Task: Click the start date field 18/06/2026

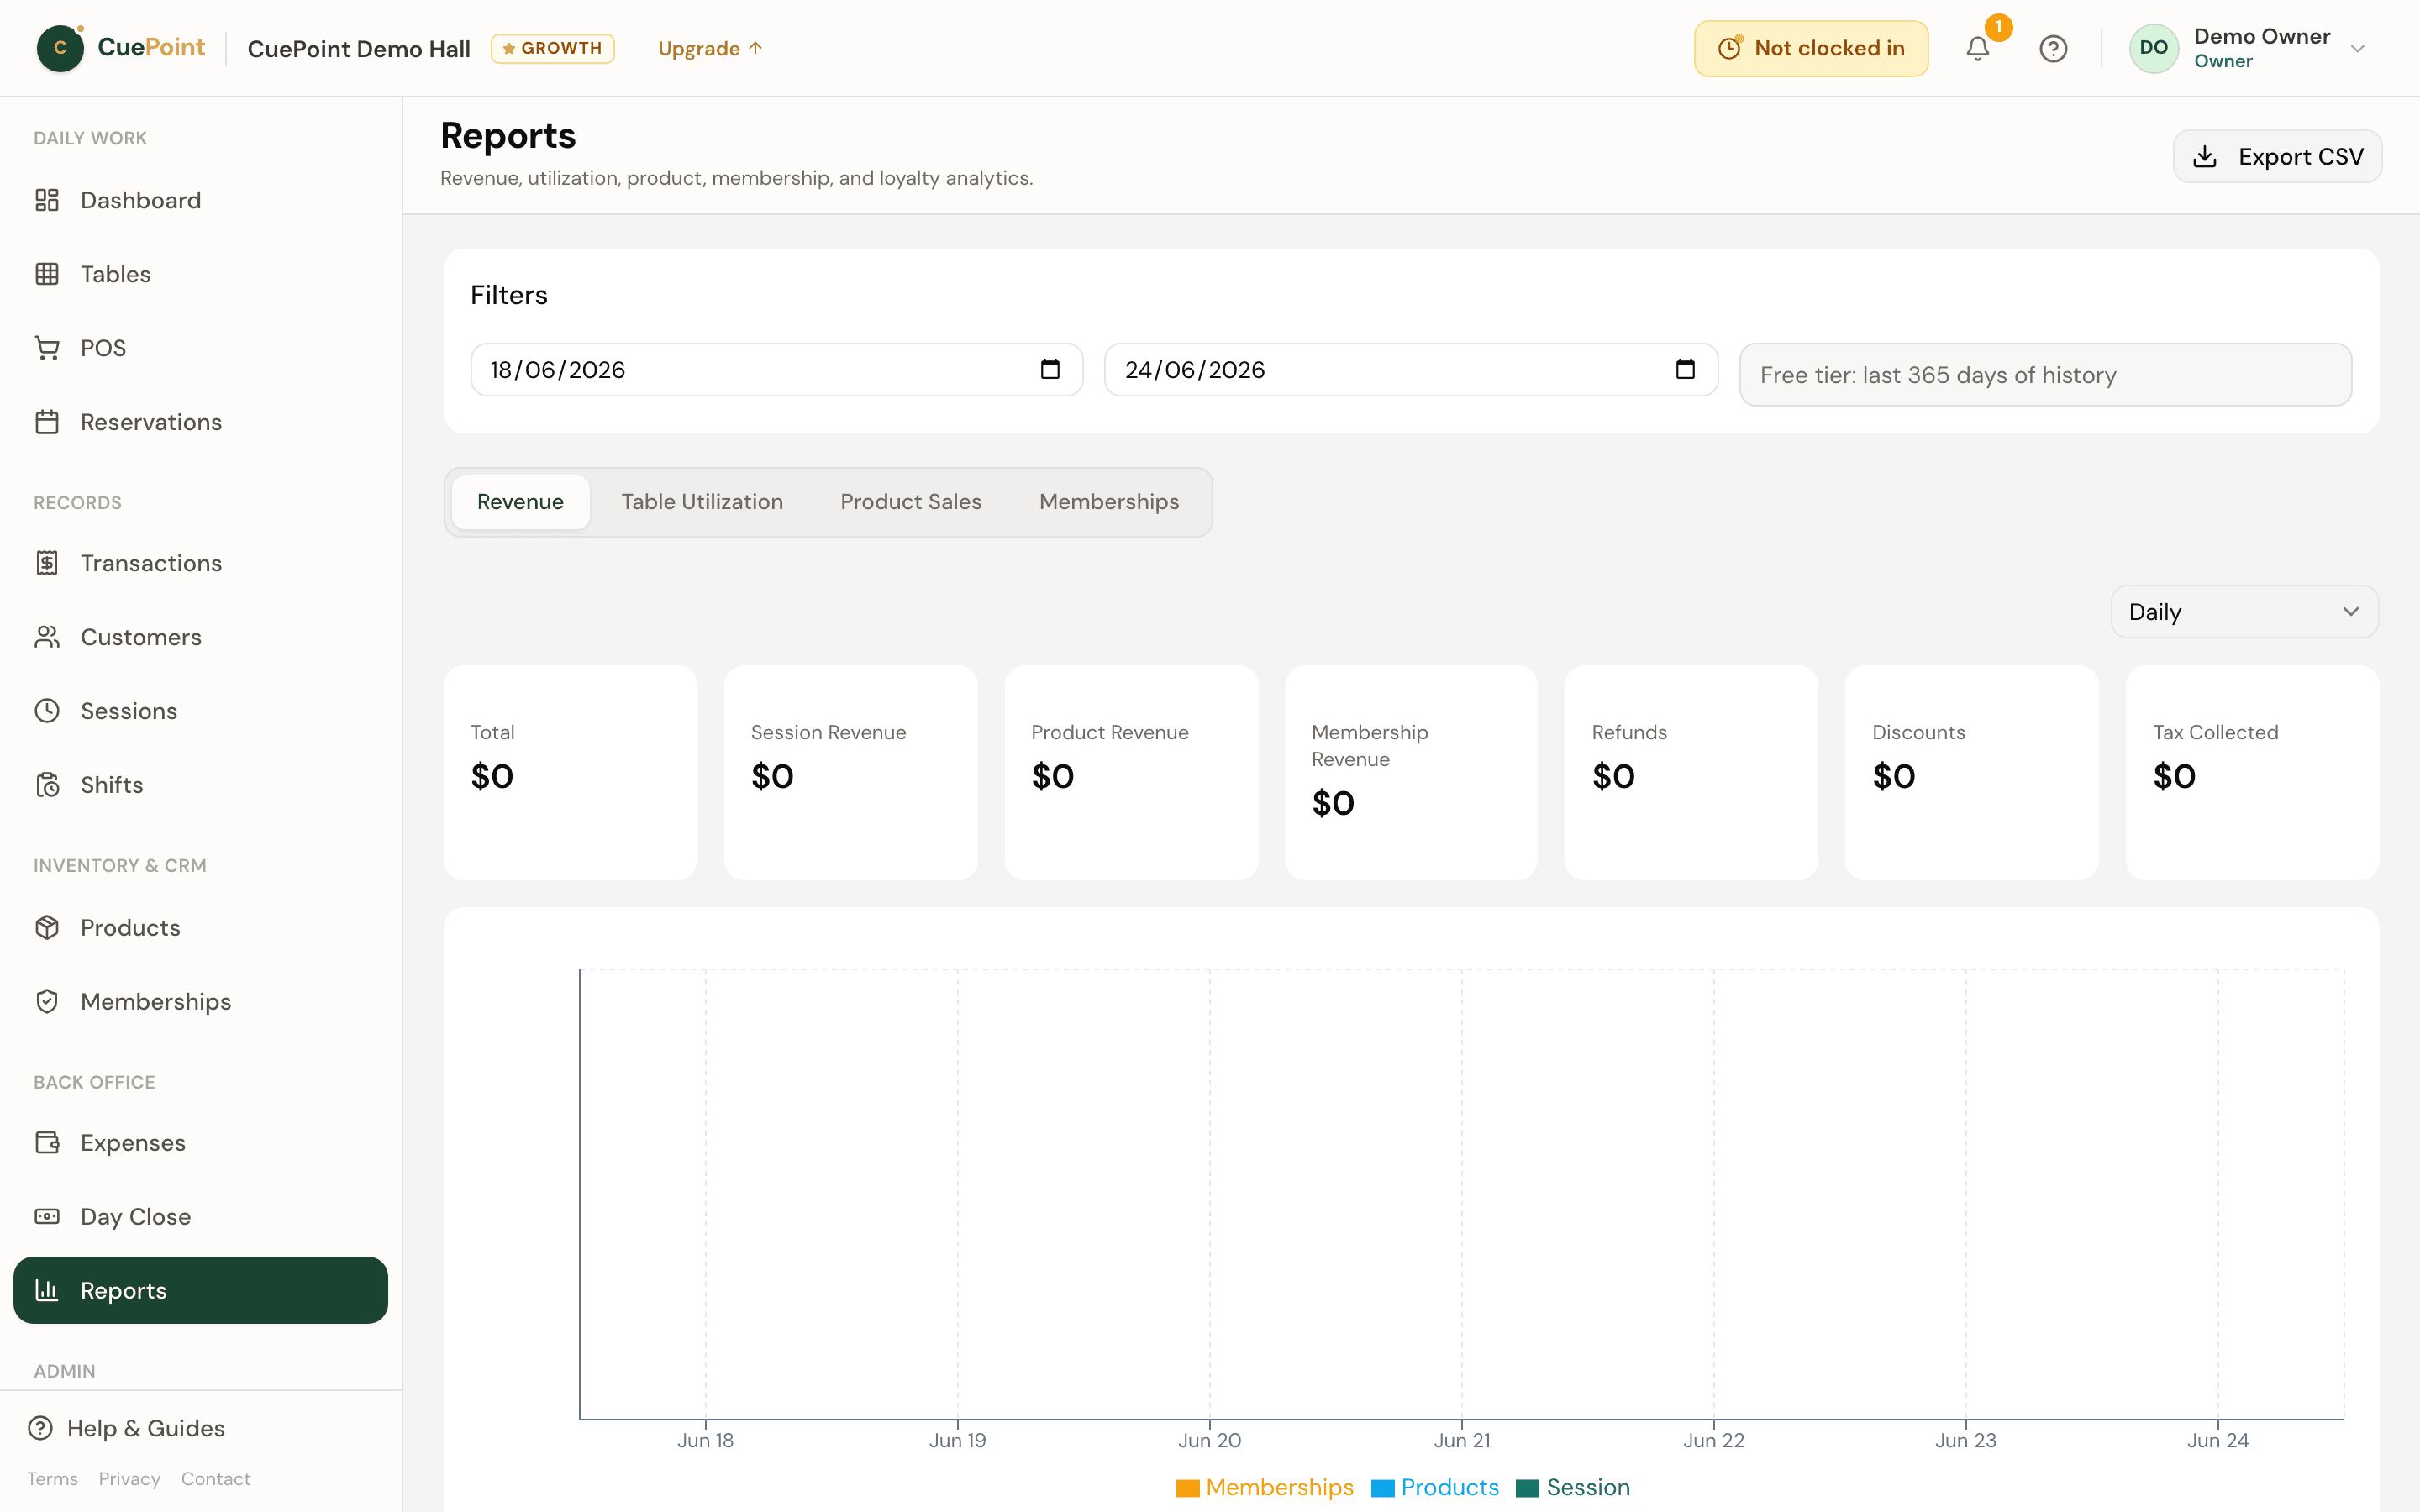Action: click(x=777, y=370)
